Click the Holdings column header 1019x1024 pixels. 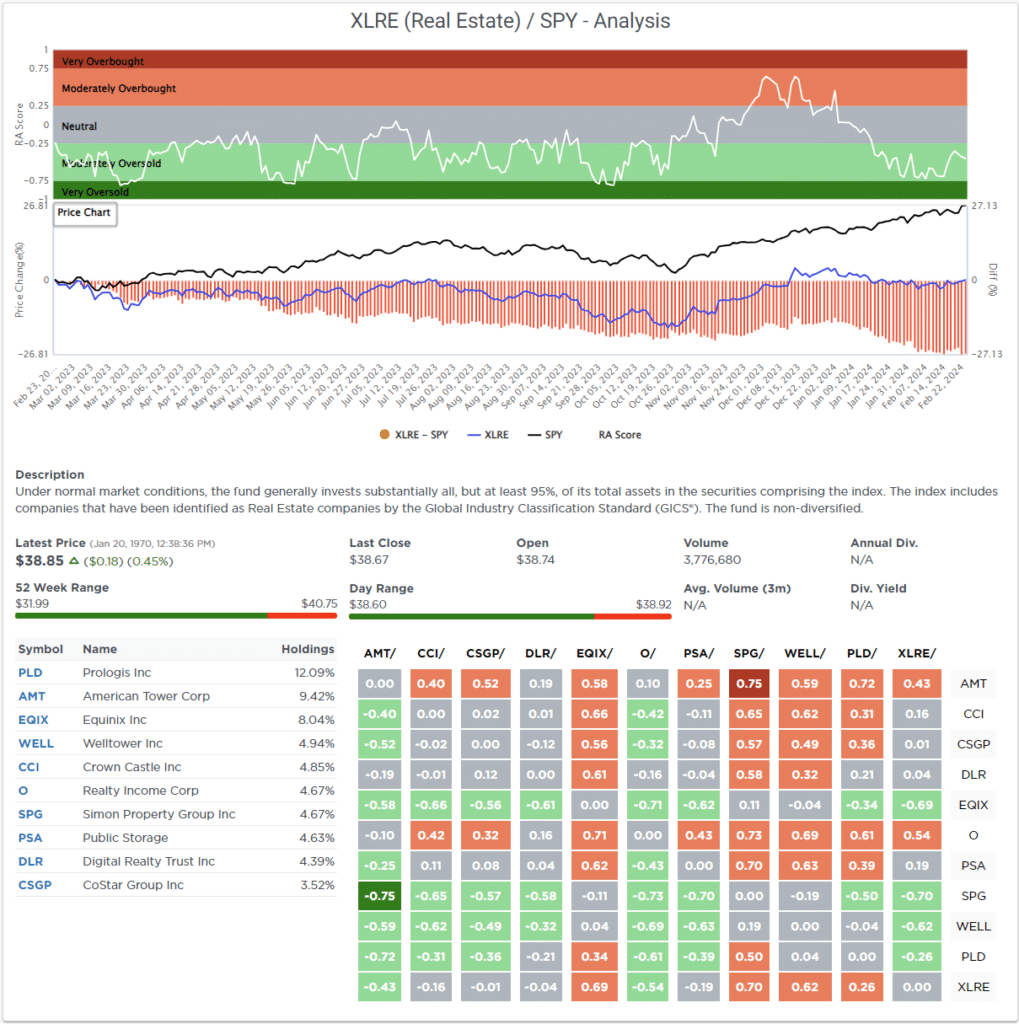pyautogui.click(x=308, y=649)
